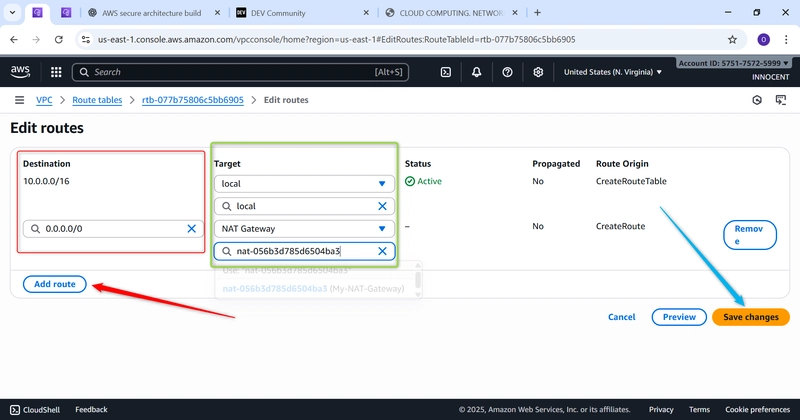Click the Add route button
Screen dimensions: 800x420
tap(55, 285)
